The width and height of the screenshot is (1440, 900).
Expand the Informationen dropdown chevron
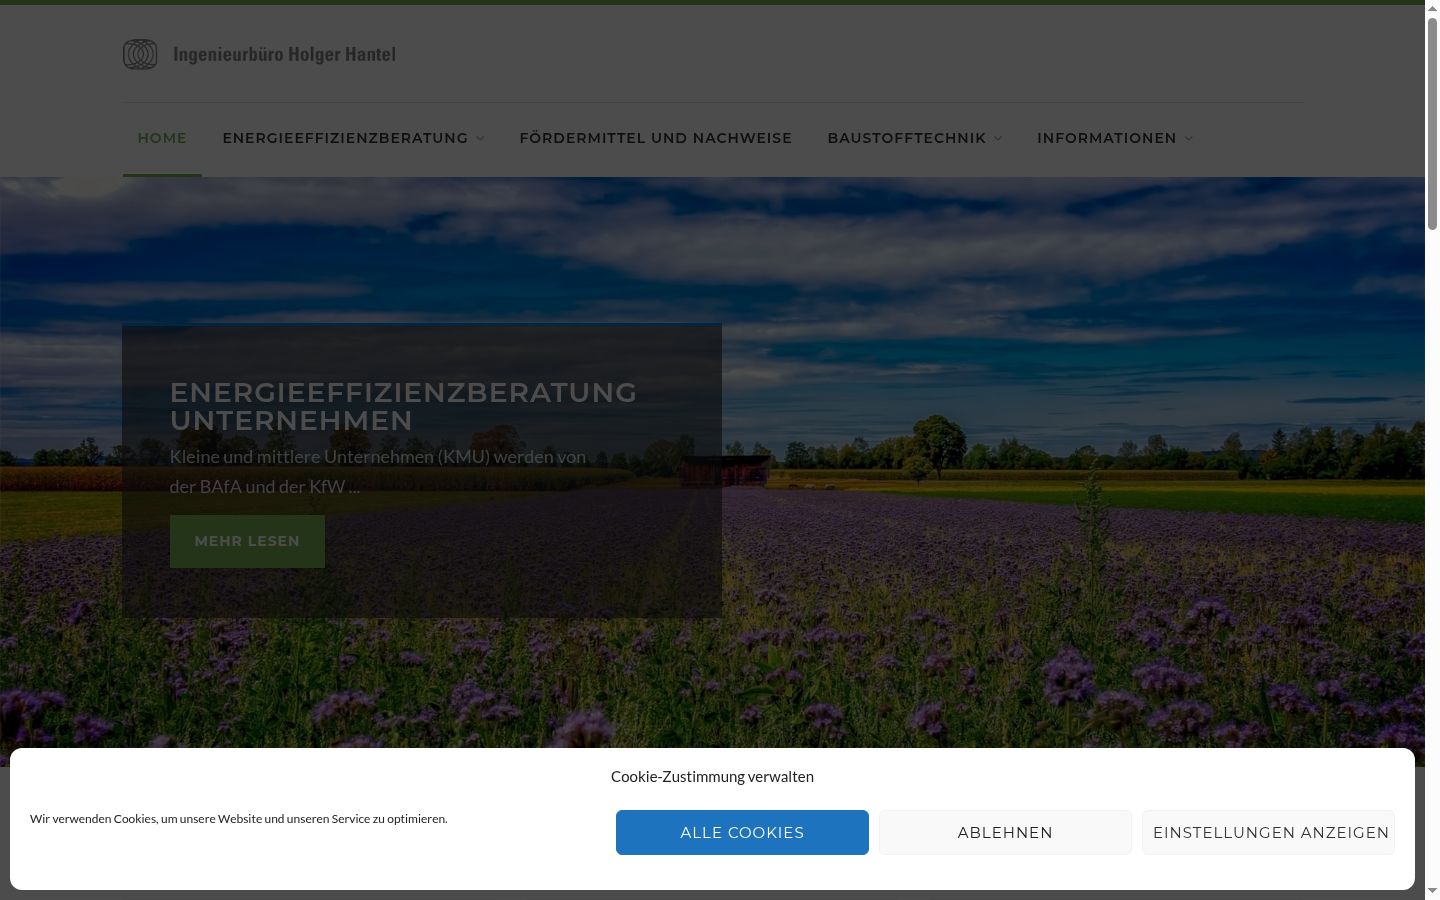(x=1189, y=138)
